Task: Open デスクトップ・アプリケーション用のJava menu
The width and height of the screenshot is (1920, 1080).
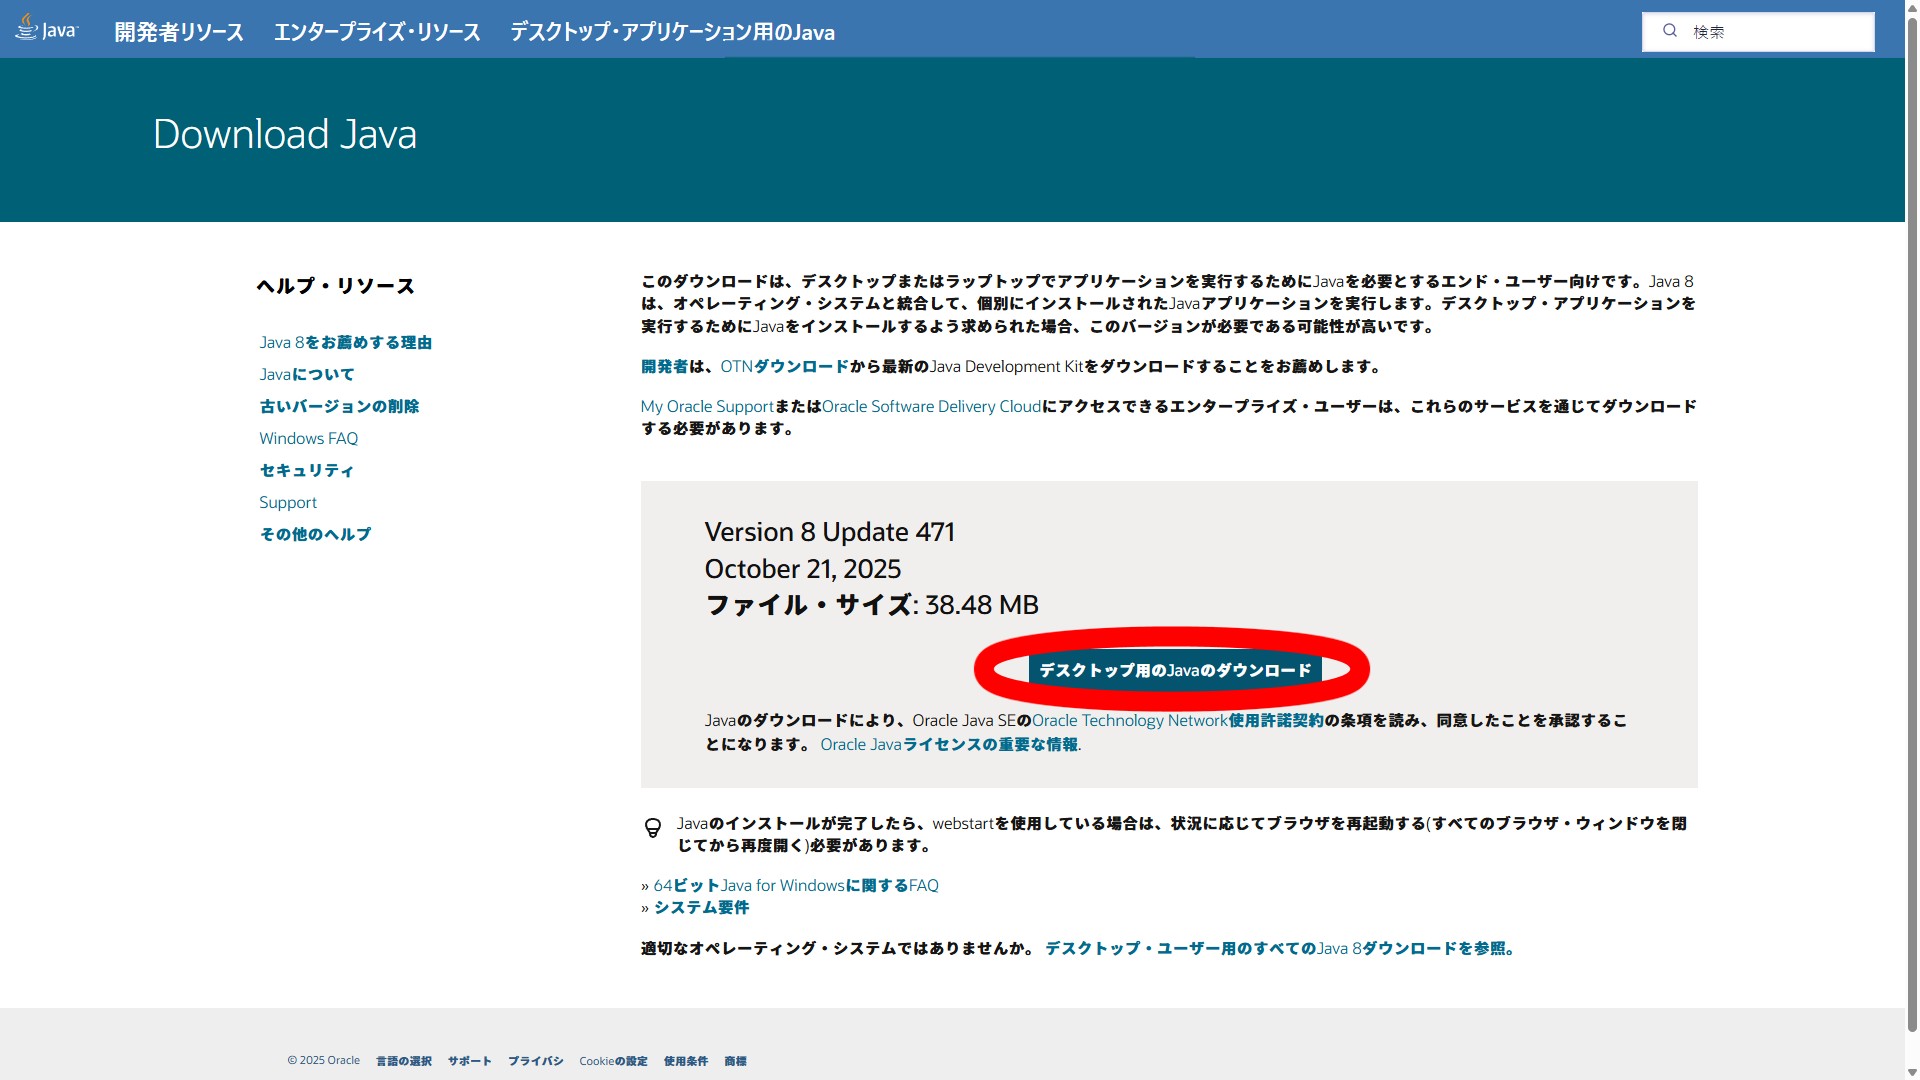Action: [672, 32]
